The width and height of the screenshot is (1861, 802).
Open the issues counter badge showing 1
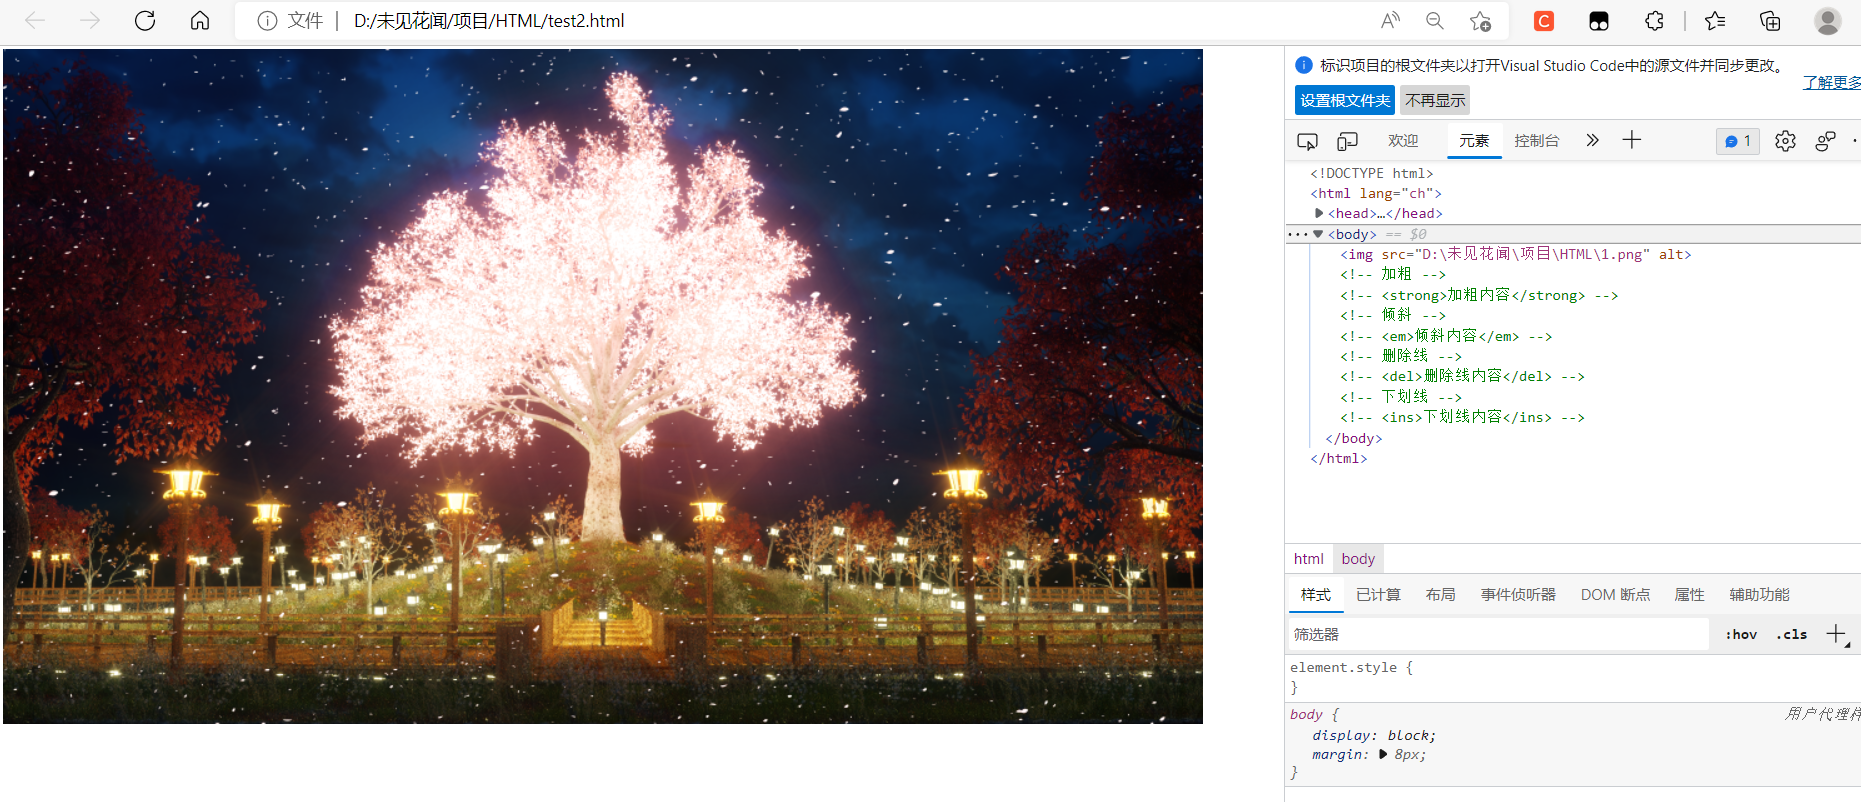point(1738,141)
